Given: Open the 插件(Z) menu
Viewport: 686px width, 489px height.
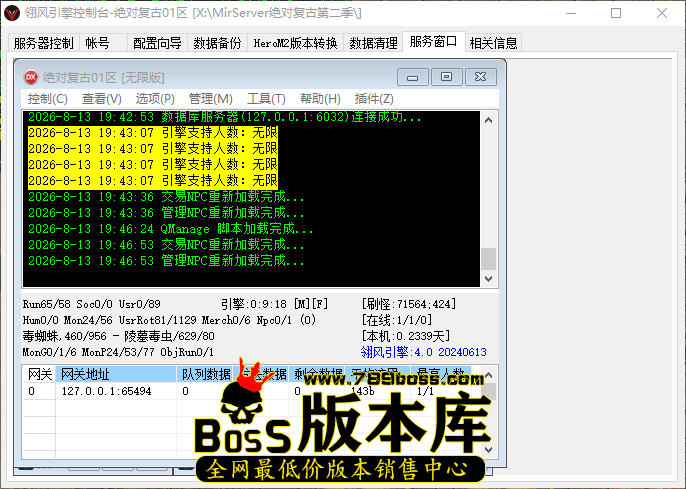Looking at the screenshot, I should point(374,99).
